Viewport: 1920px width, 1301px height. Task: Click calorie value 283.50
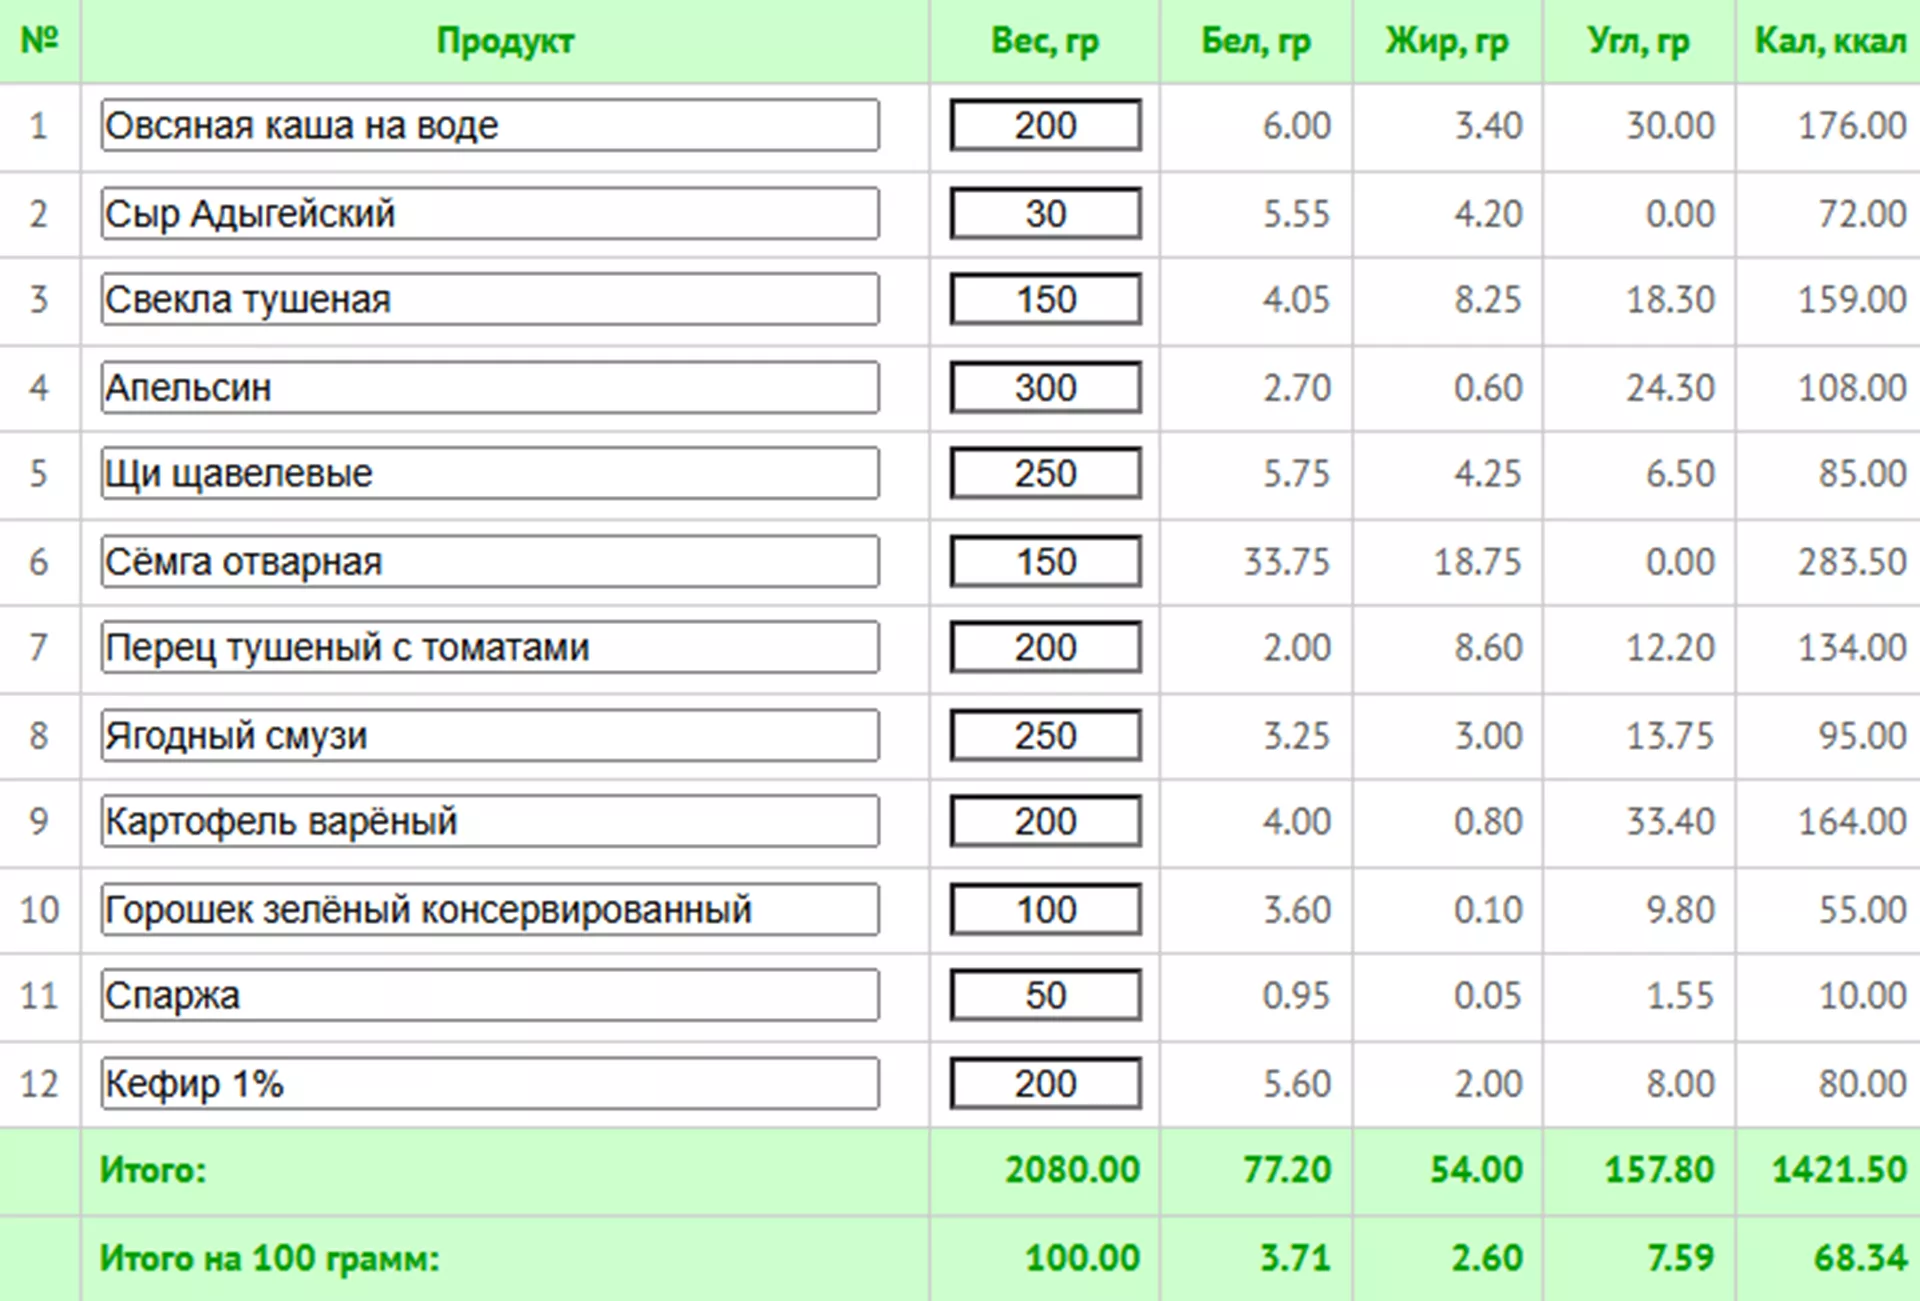coord(1852,562)
